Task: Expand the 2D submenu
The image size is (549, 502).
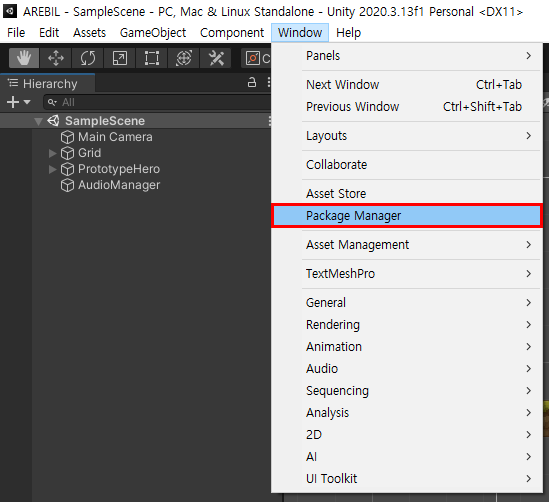Action: coord(407,434)
